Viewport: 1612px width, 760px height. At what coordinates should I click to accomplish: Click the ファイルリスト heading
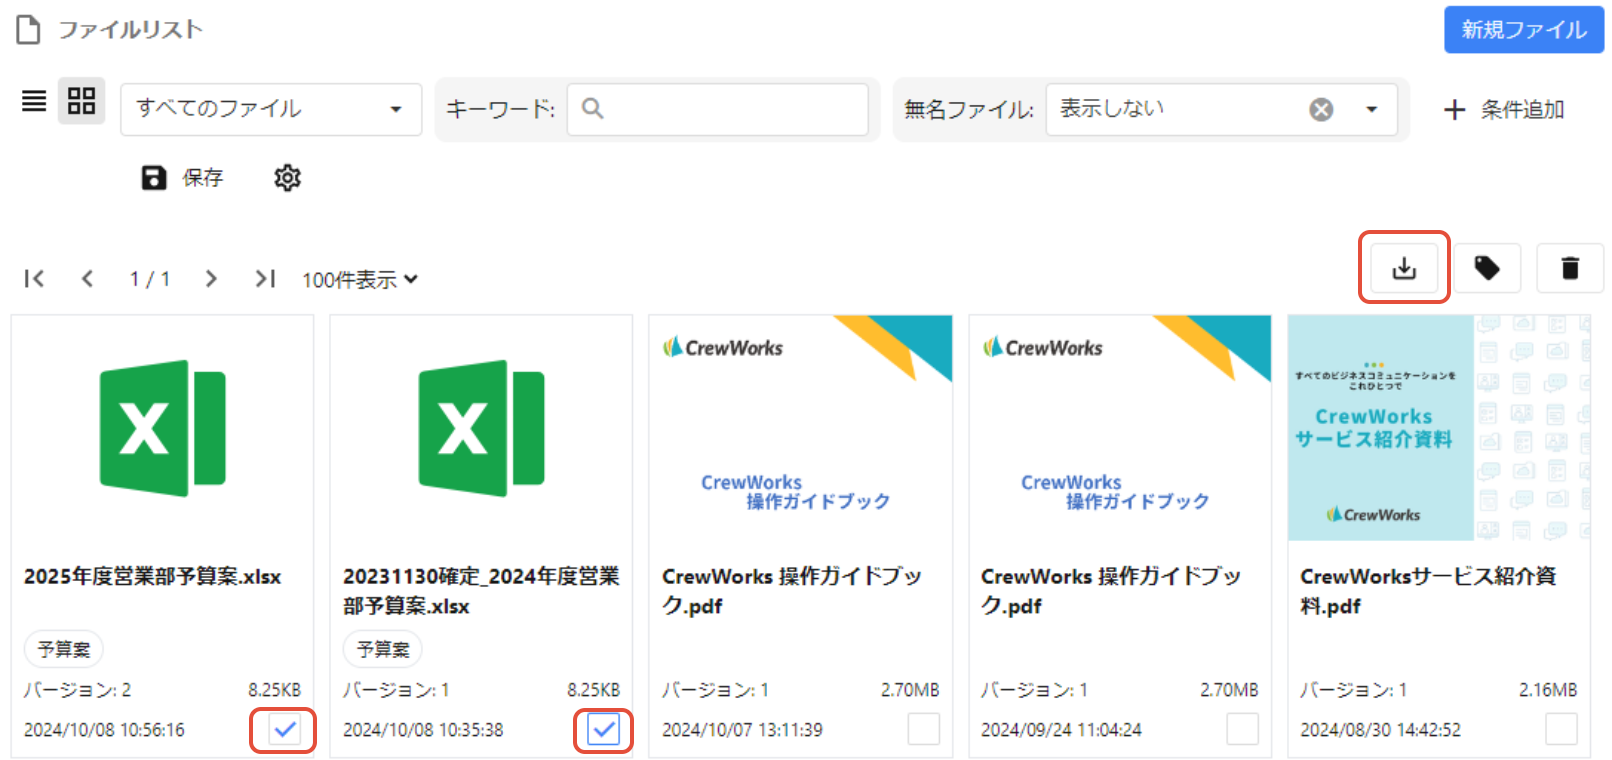[x=130, y=30]
